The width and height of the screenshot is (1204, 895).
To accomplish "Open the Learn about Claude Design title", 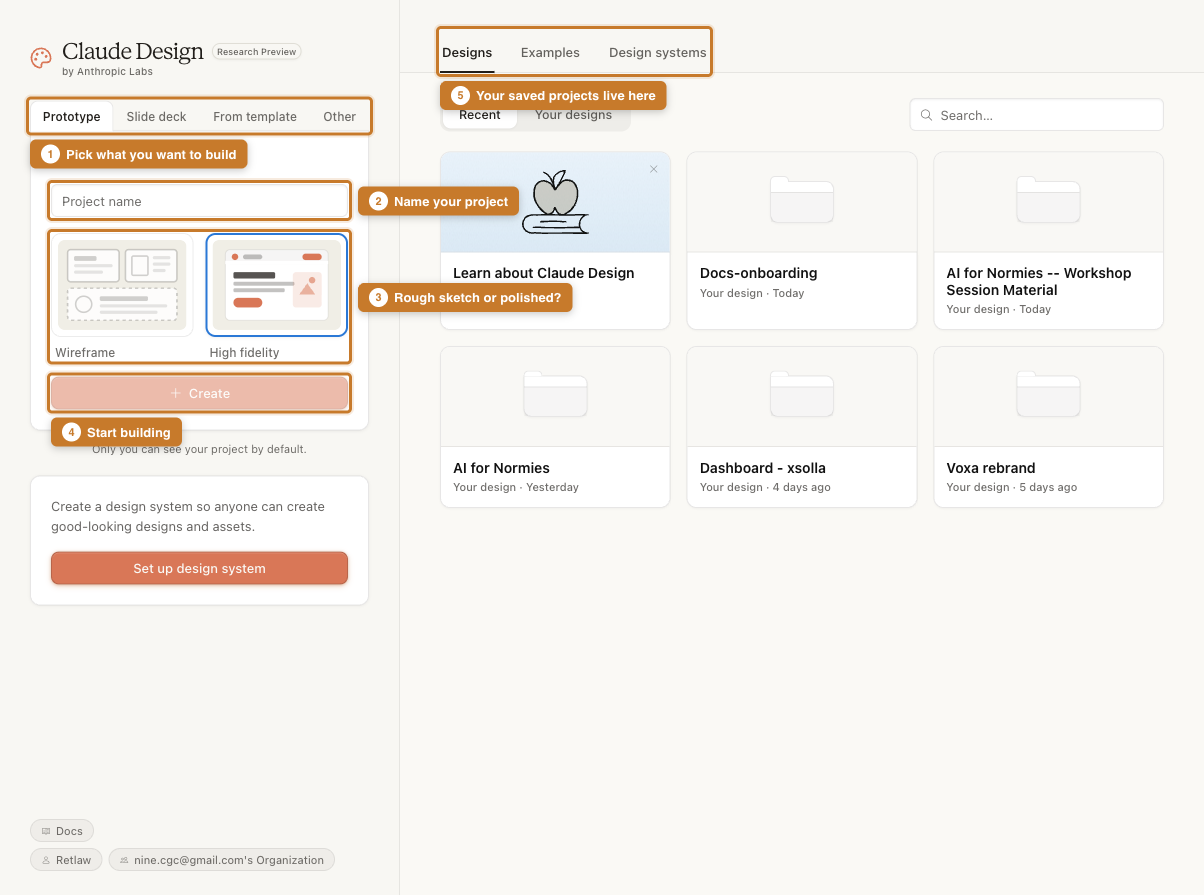I will 544,273.
